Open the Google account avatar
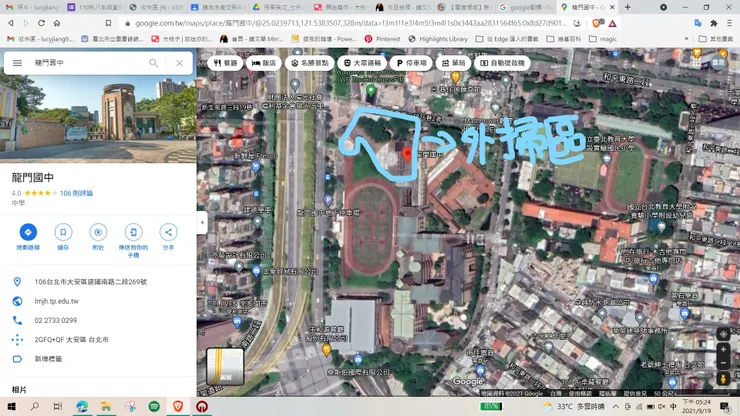The height and width of the screenshot is (416, 740). pyautogui.click(x=718, y=62)
